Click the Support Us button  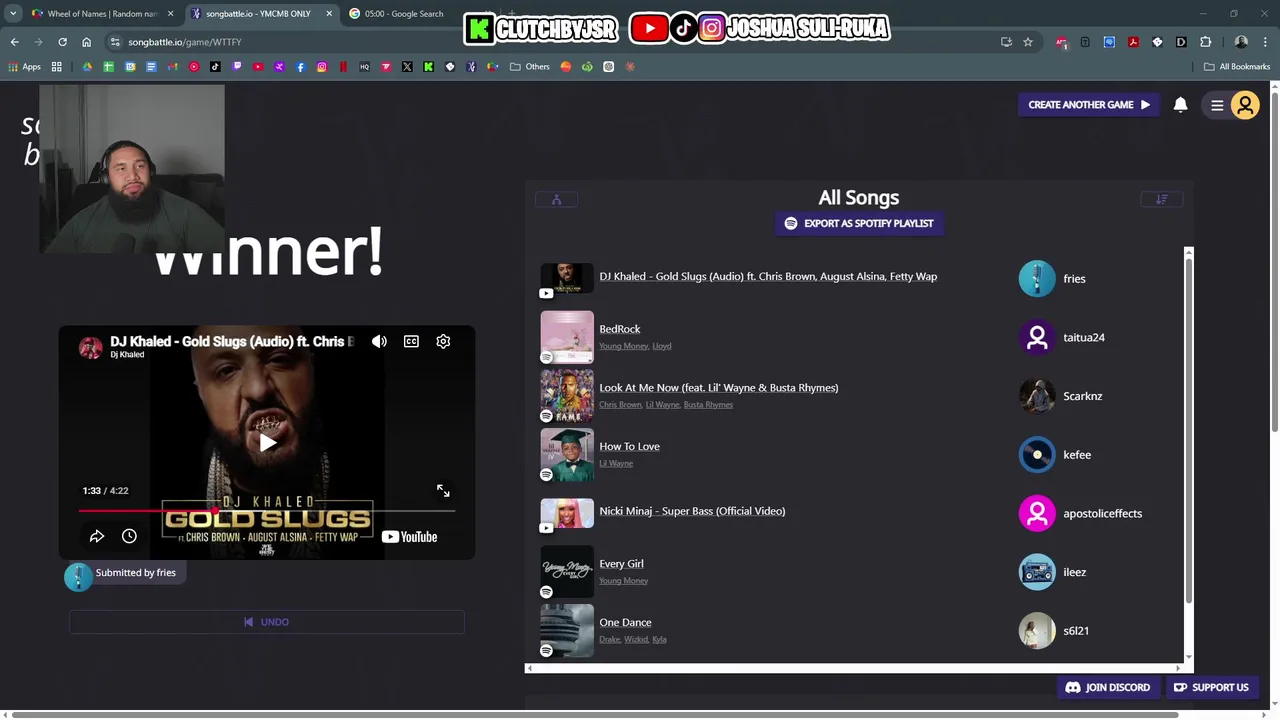point(1211,688)
